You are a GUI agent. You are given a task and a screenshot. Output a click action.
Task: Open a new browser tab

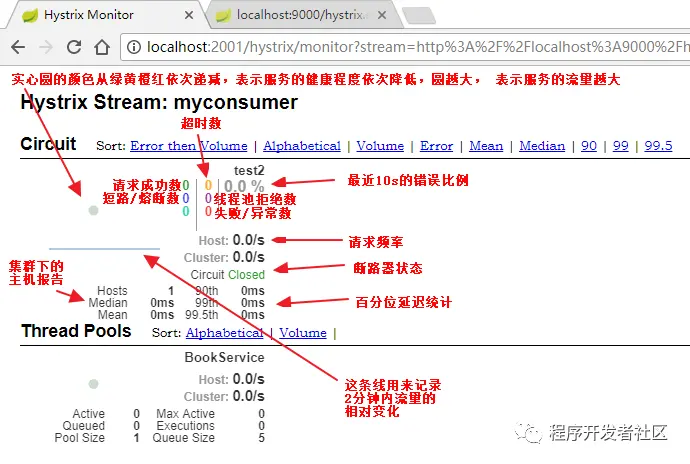click(x=418, y=15)
